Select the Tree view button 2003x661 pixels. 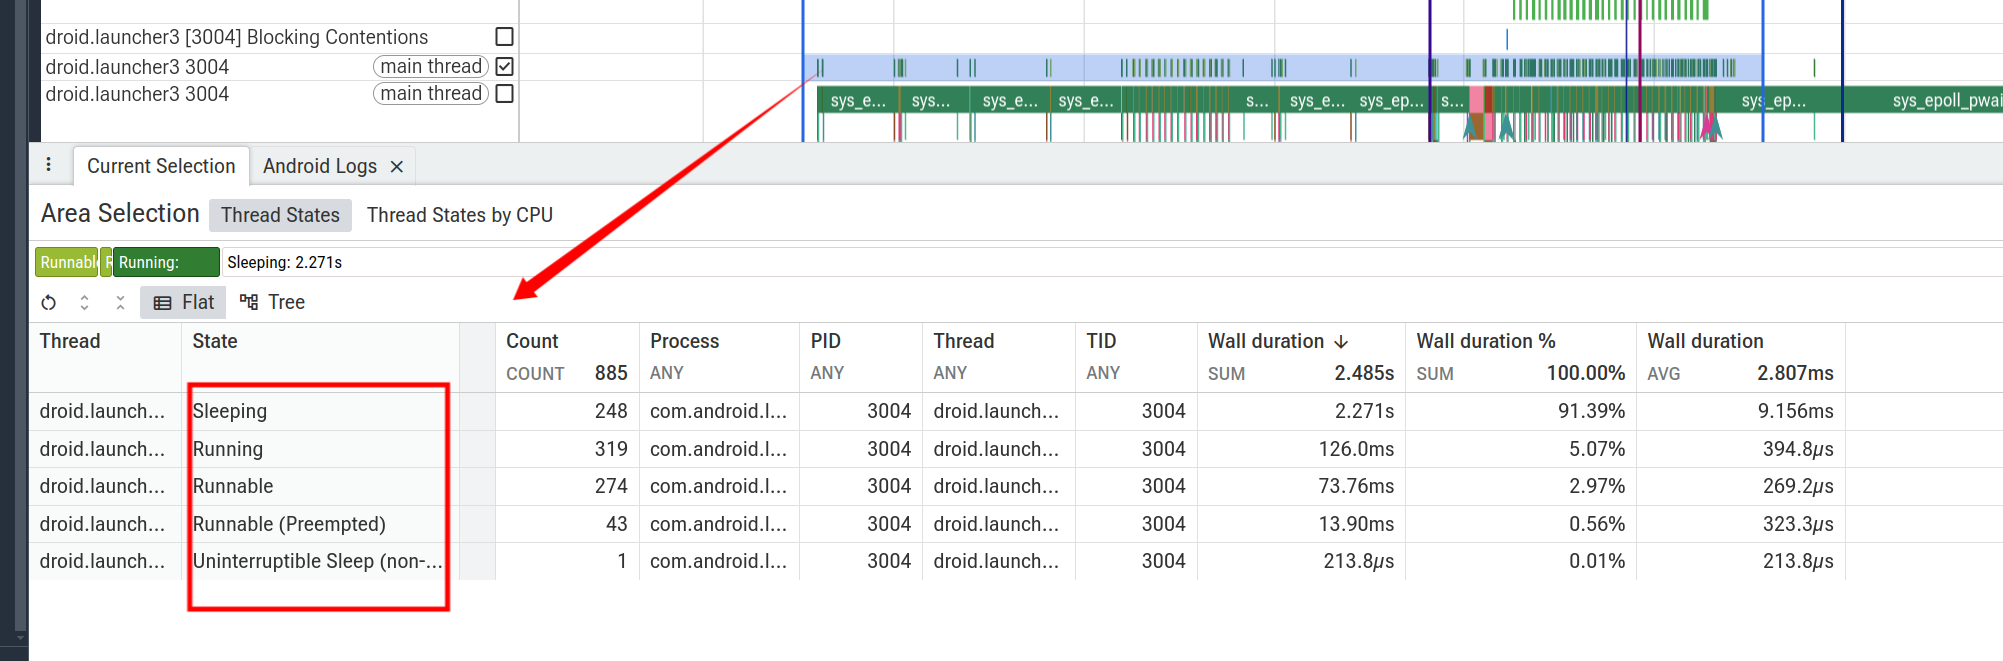[x=272, y=302]
